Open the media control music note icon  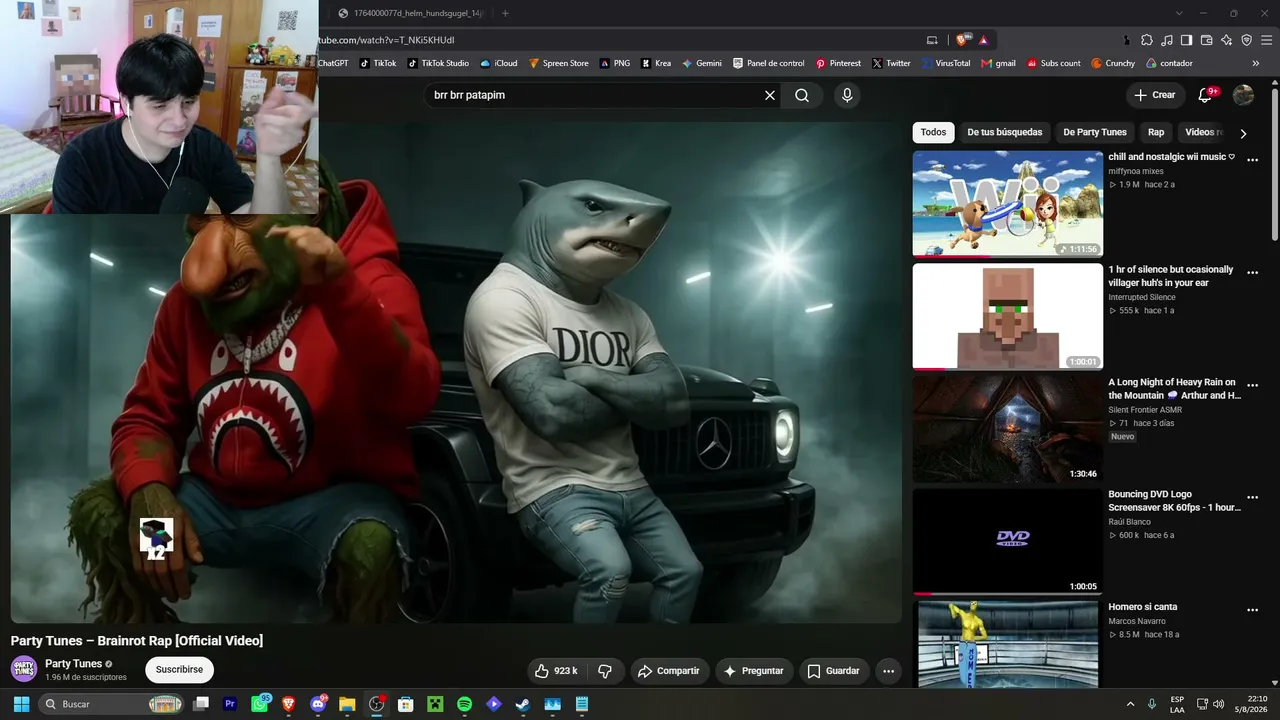pos(1167,40)
